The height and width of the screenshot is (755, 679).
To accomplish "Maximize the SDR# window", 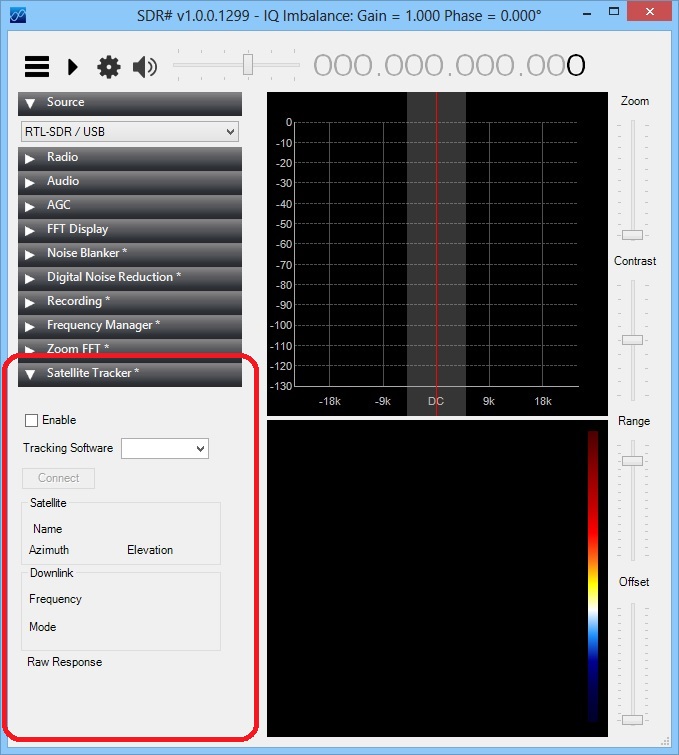I will point(614,12).
